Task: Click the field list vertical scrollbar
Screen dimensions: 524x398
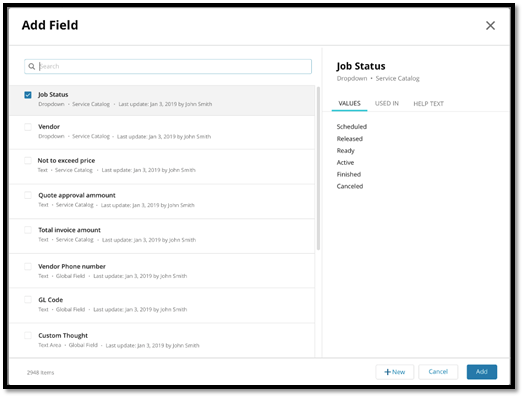Action: click(318, 168)
